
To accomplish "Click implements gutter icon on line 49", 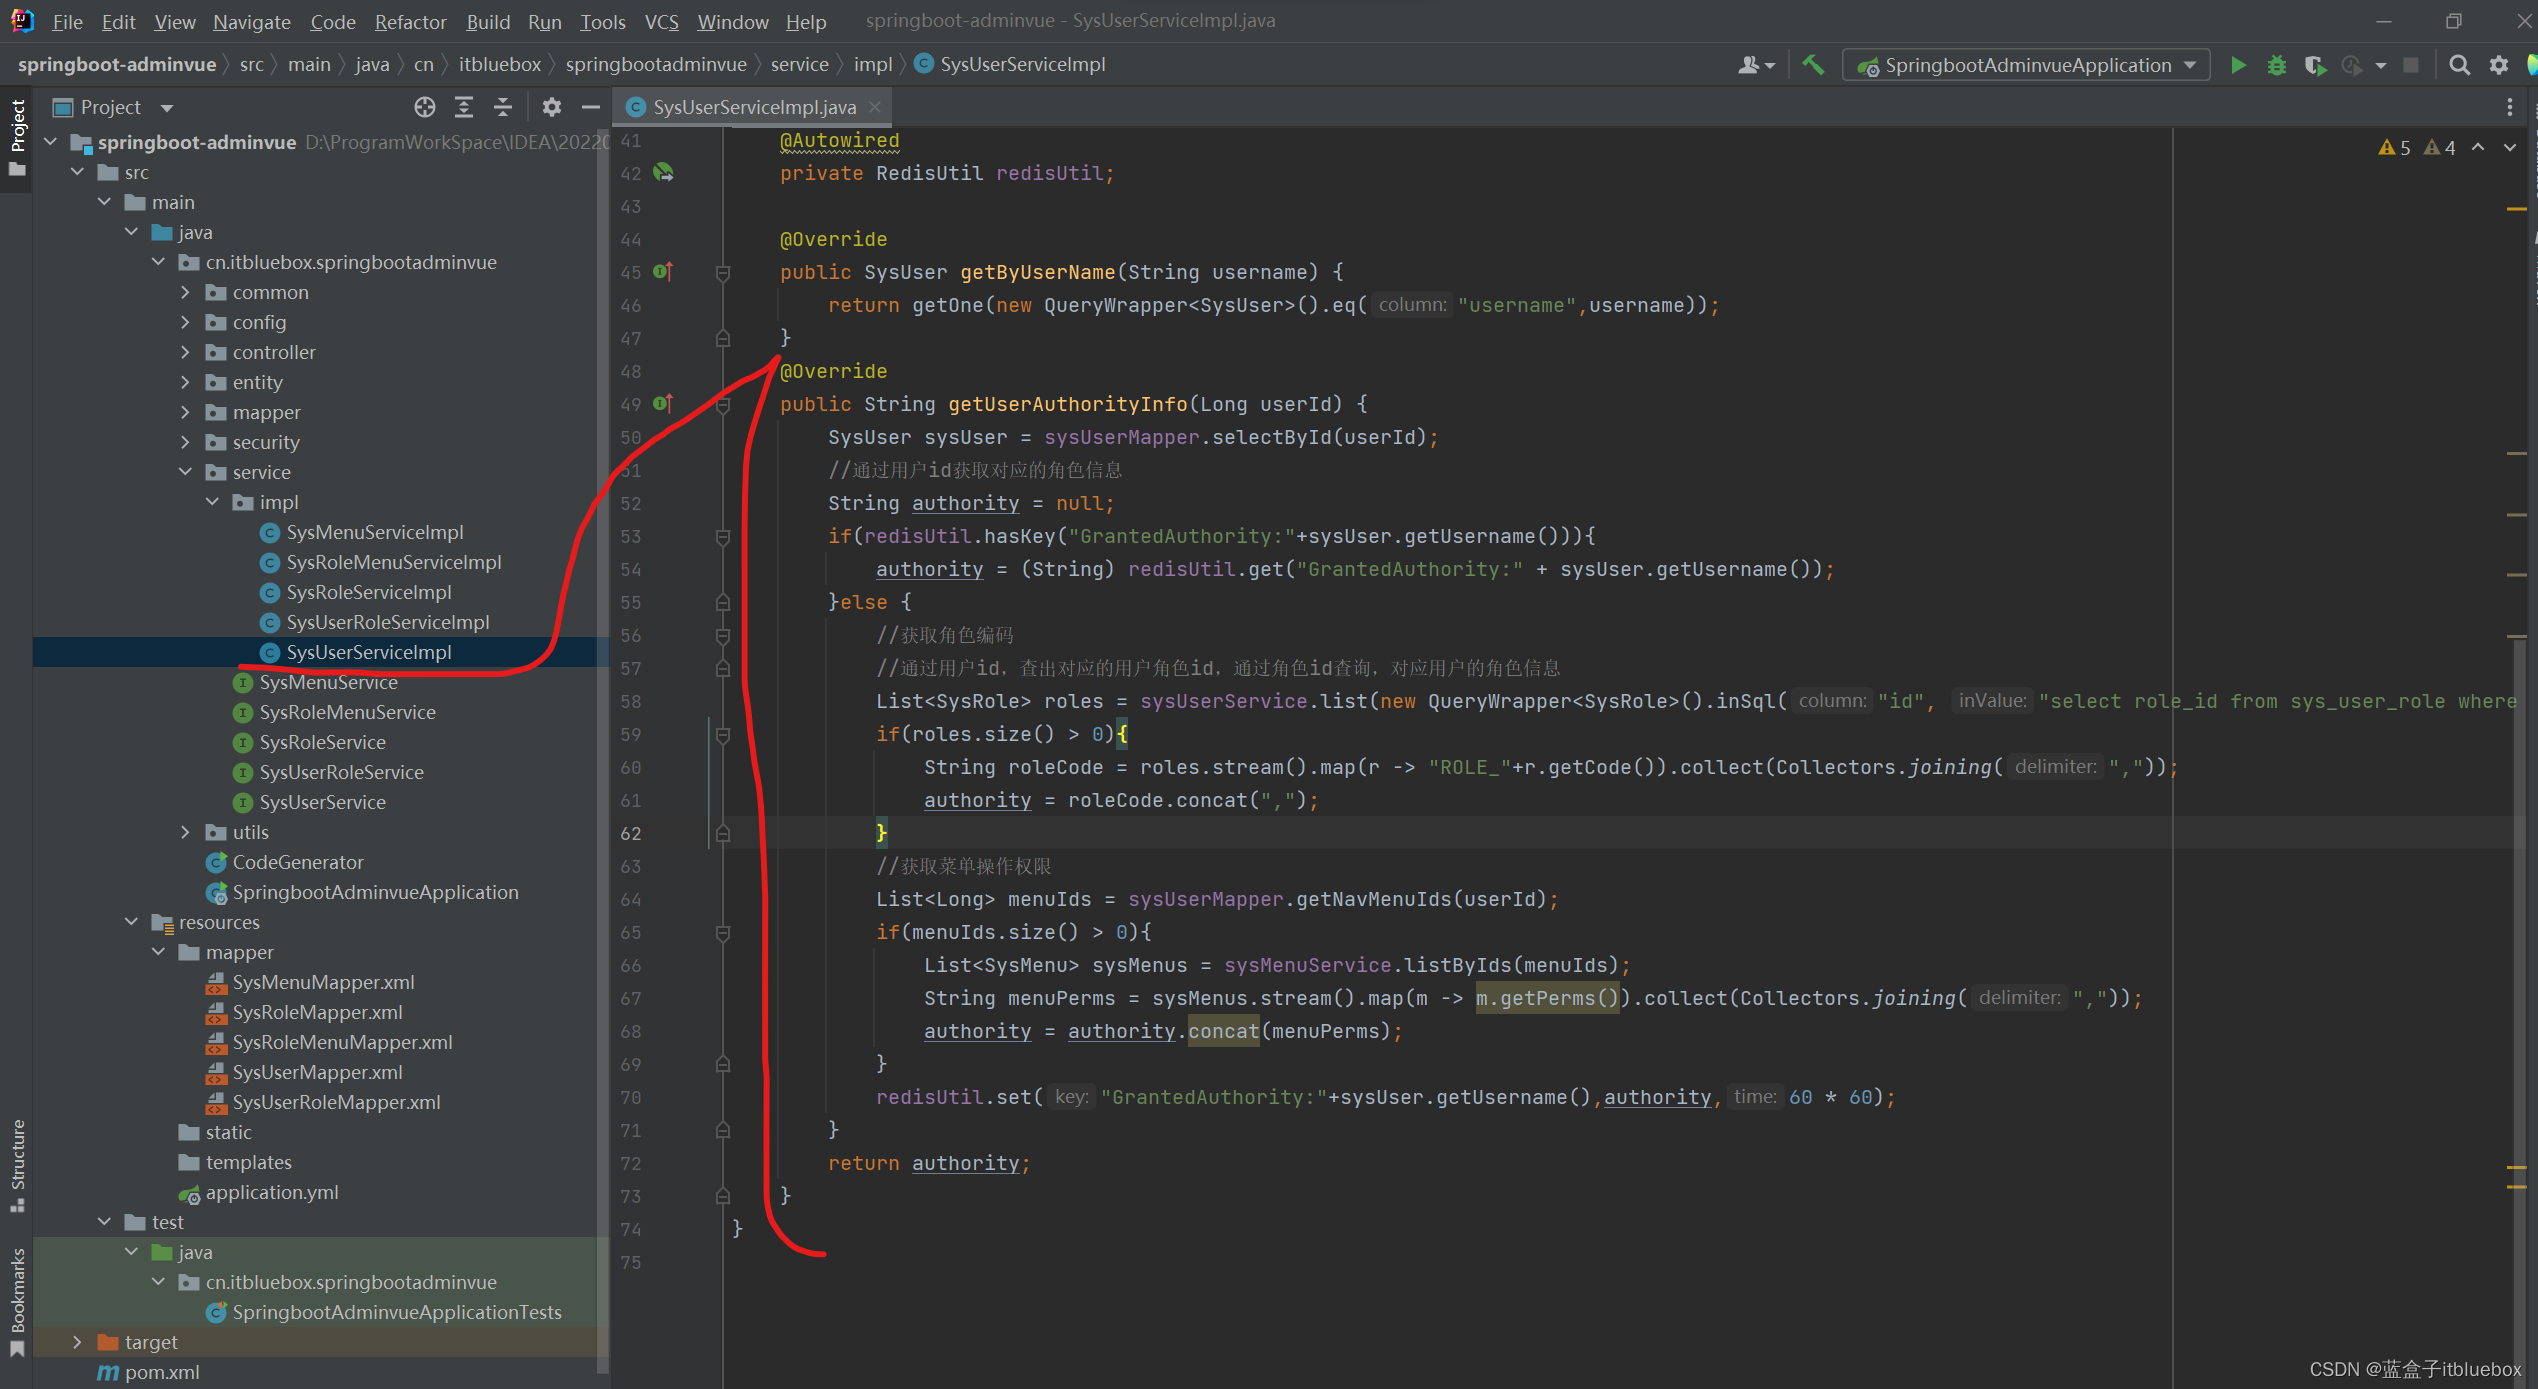I will pos(663,404).
